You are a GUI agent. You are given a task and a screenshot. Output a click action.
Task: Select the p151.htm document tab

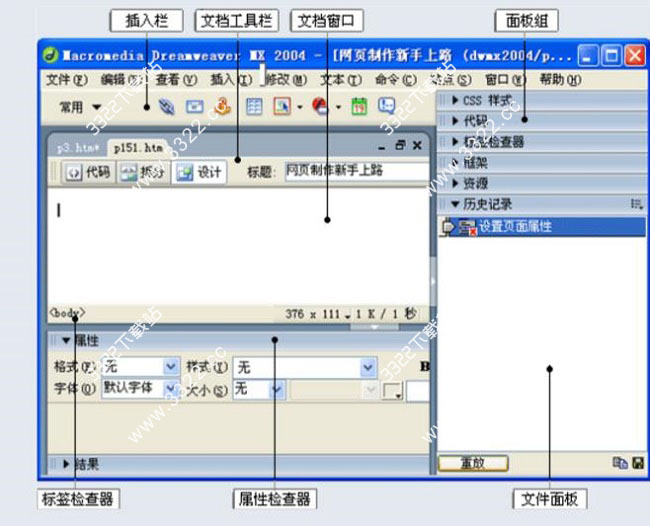point(138,148)
